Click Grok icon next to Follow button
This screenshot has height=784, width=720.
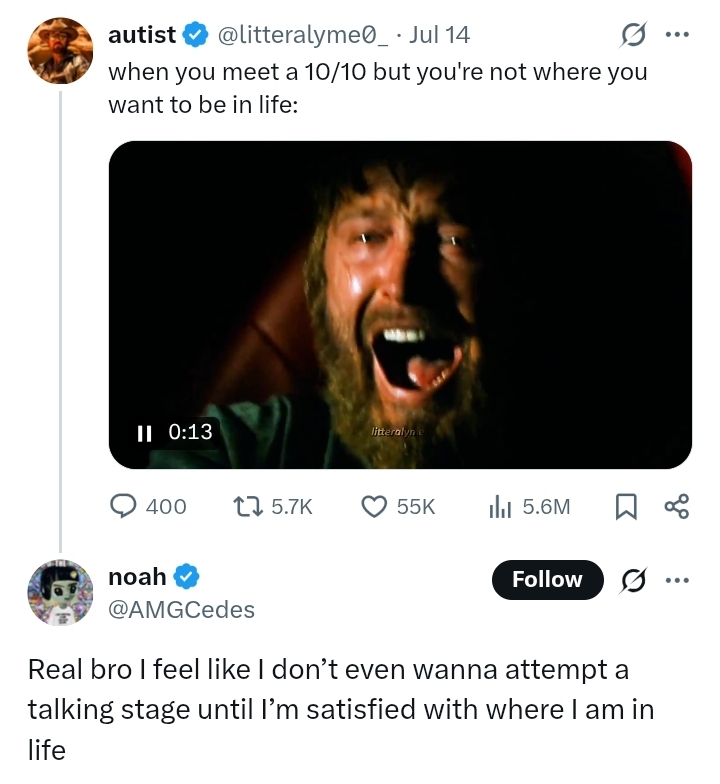click(634, 580)
